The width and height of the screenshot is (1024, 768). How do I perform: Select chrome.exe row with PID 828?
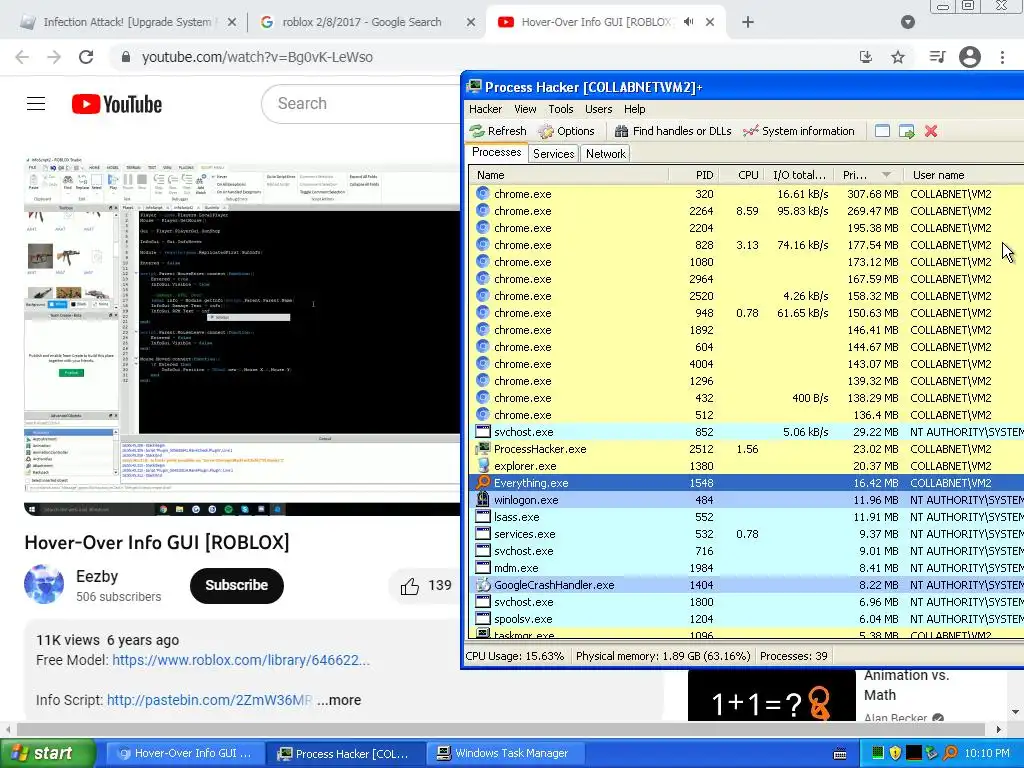(746, 245)
